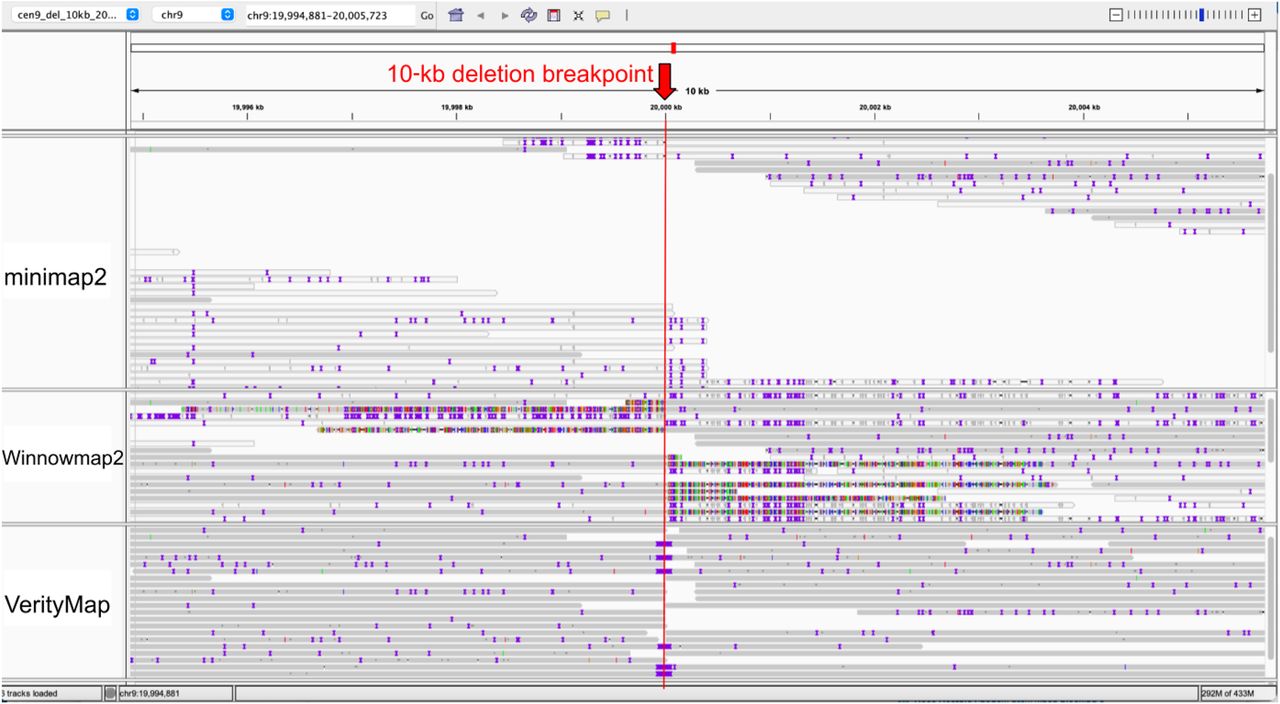
Task: Click the 19,998 kb ruler label
Action: point(457,107)
